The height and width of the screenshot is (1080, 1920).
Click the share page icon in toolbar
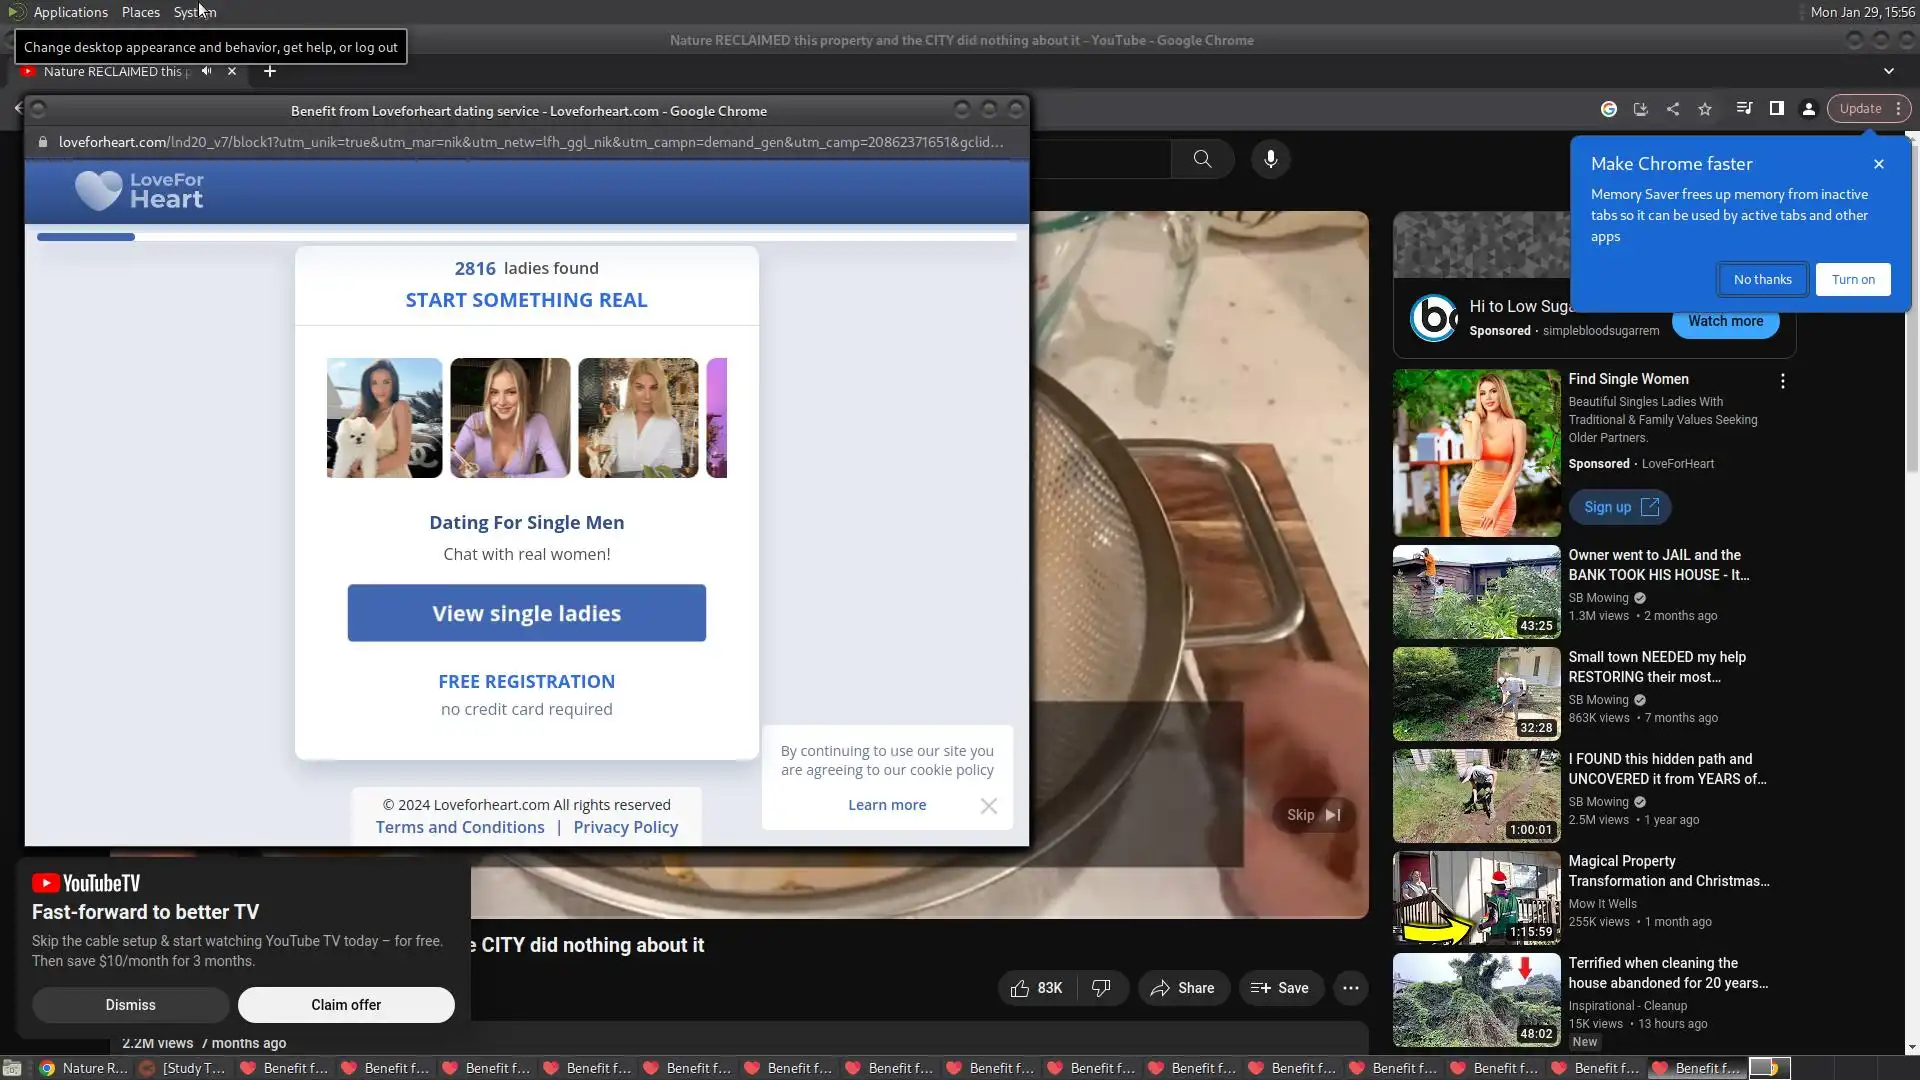(1673, 109)
